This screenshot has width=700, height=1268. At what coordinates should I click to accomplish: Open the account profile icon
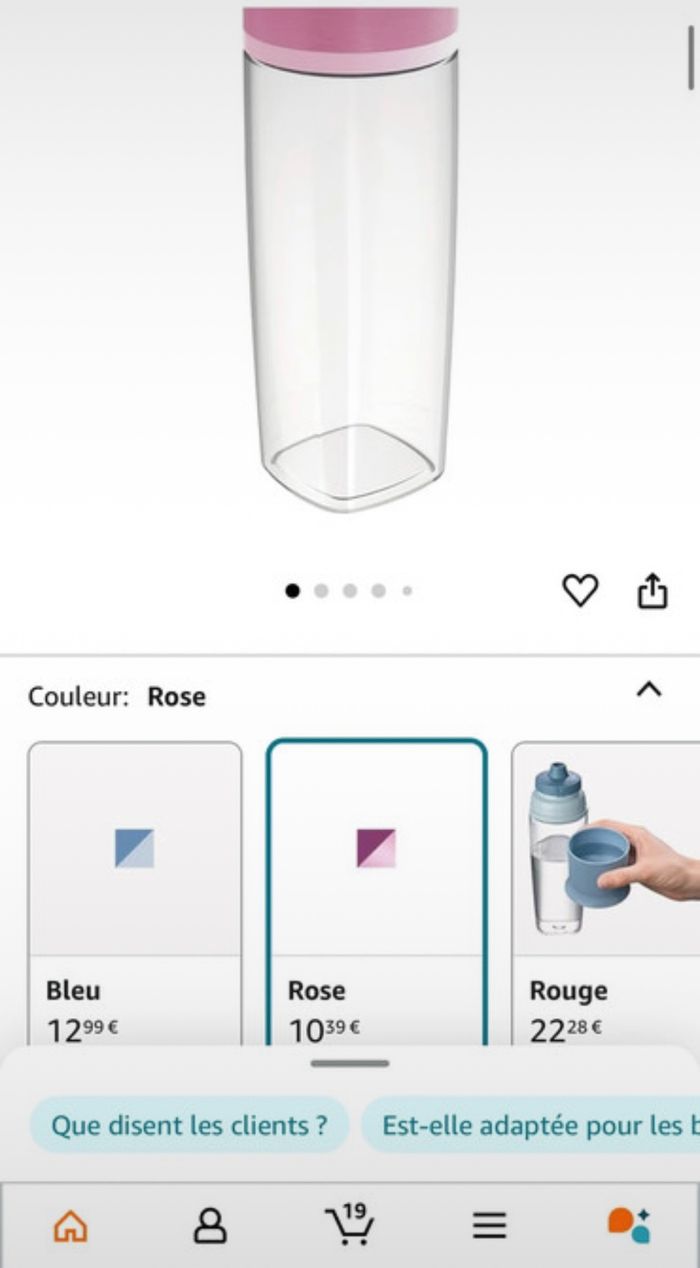coord(210,1225)
